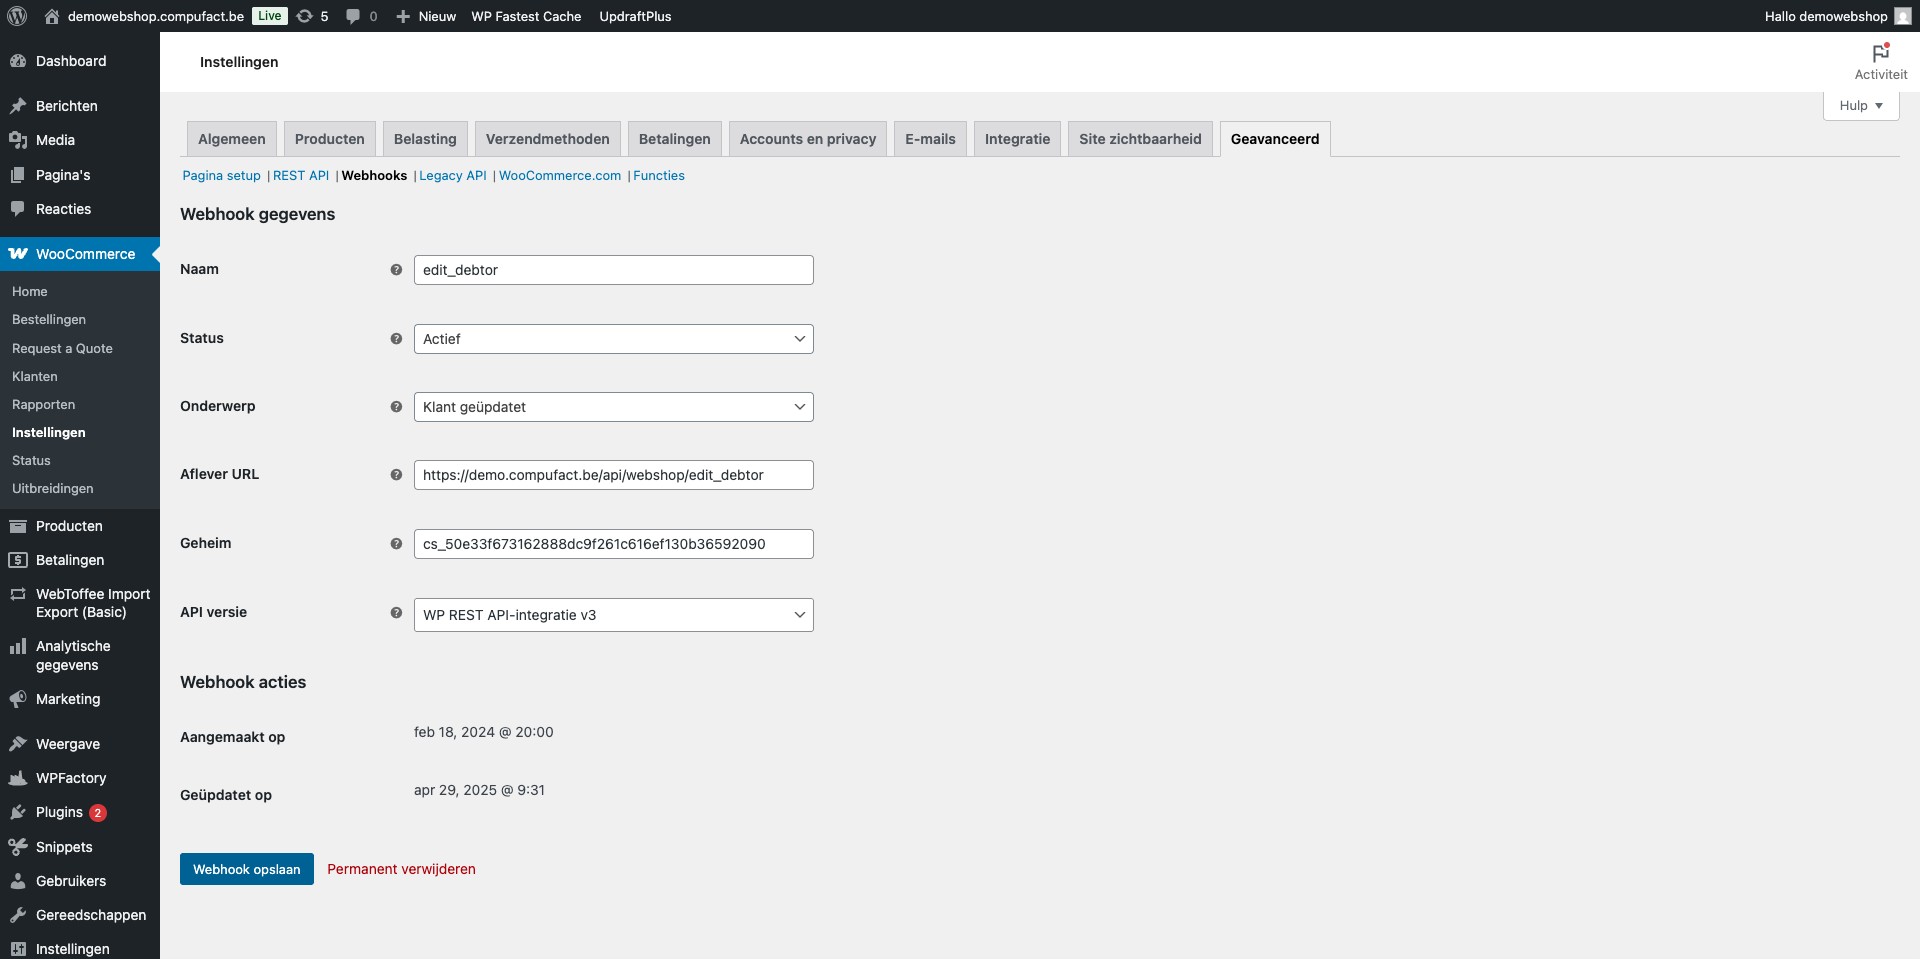Click the Pagina's icon in the sidebar

pyautogui.click(x=18, y=175)
